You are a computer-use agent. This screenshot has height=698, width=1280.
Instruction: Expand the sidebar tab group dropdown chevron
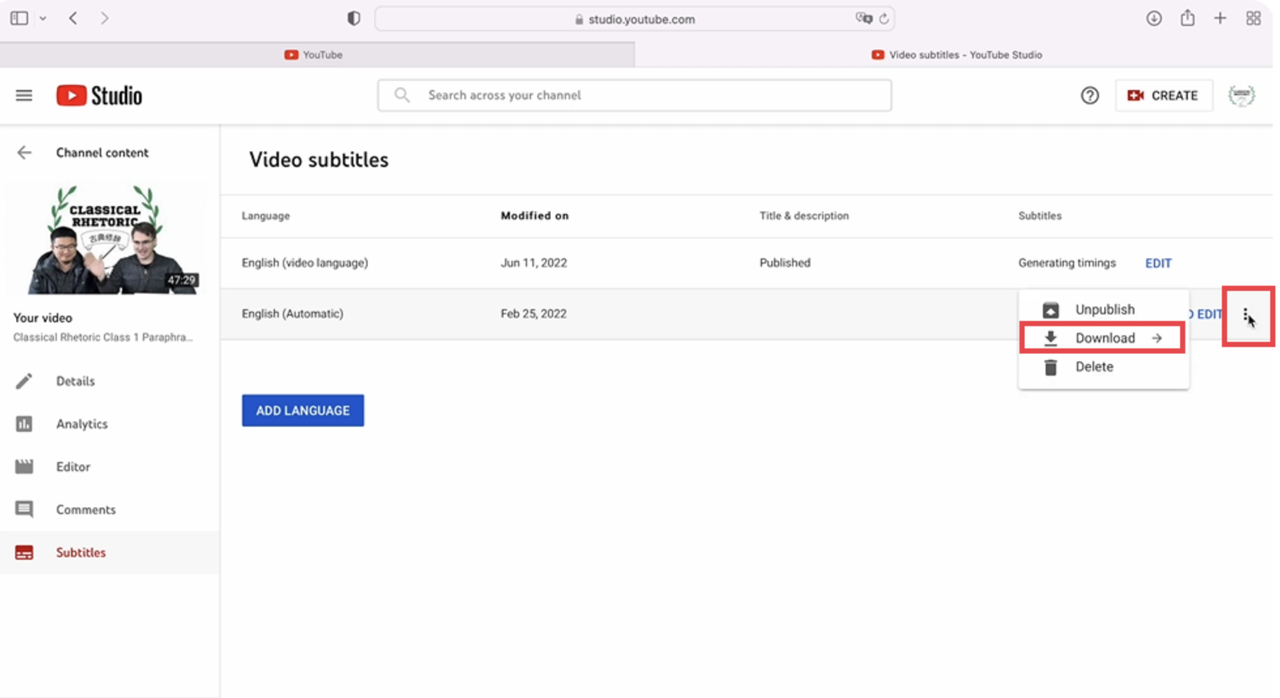point(42,19)
